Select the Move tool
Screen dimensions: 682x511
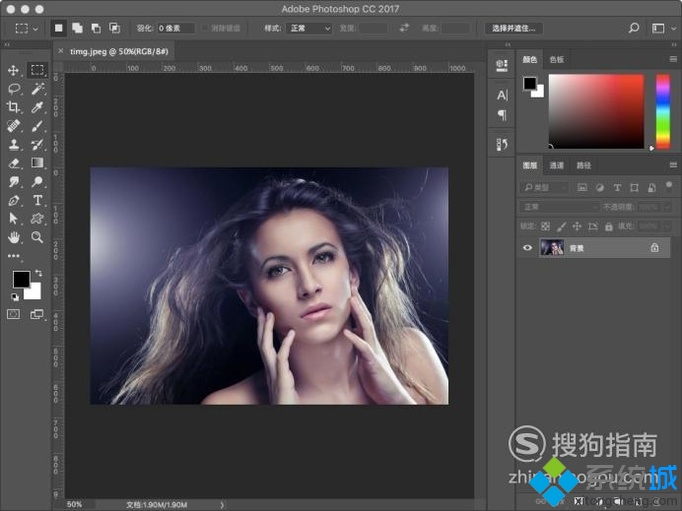13,70
